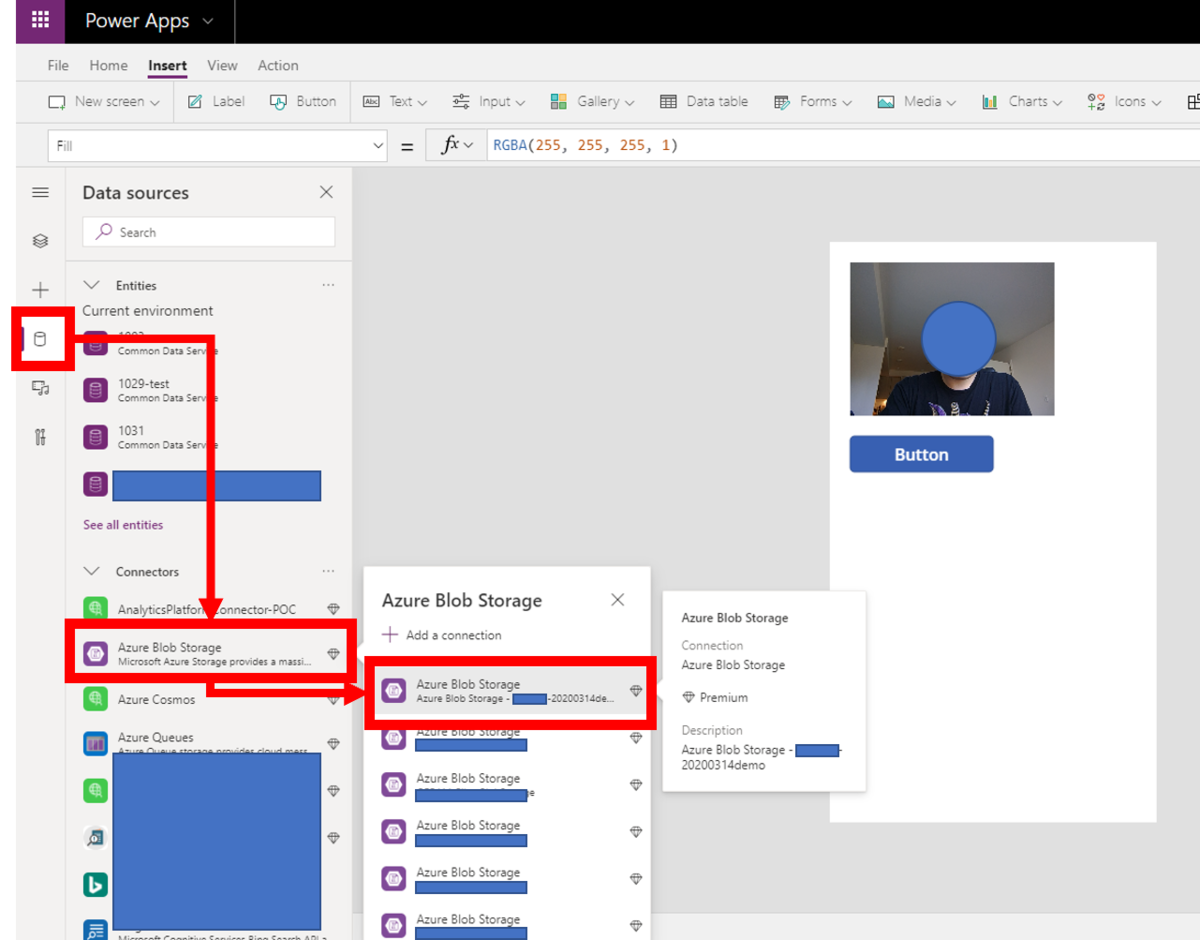Viewport: 1200px width, 940px height.
Task: Collapse the Connectors section
Action: click(x=91, y=571)
